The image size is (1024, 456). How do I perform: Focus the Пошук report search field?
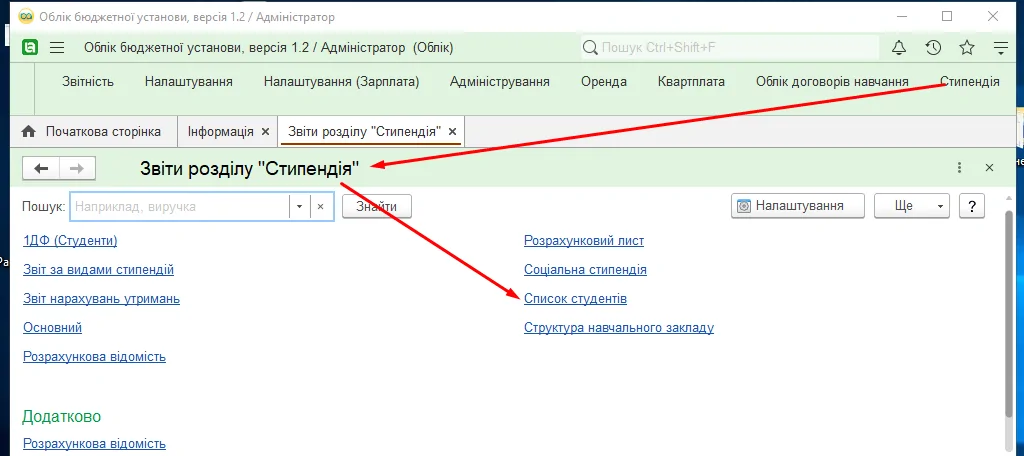(x=180, y=206)
